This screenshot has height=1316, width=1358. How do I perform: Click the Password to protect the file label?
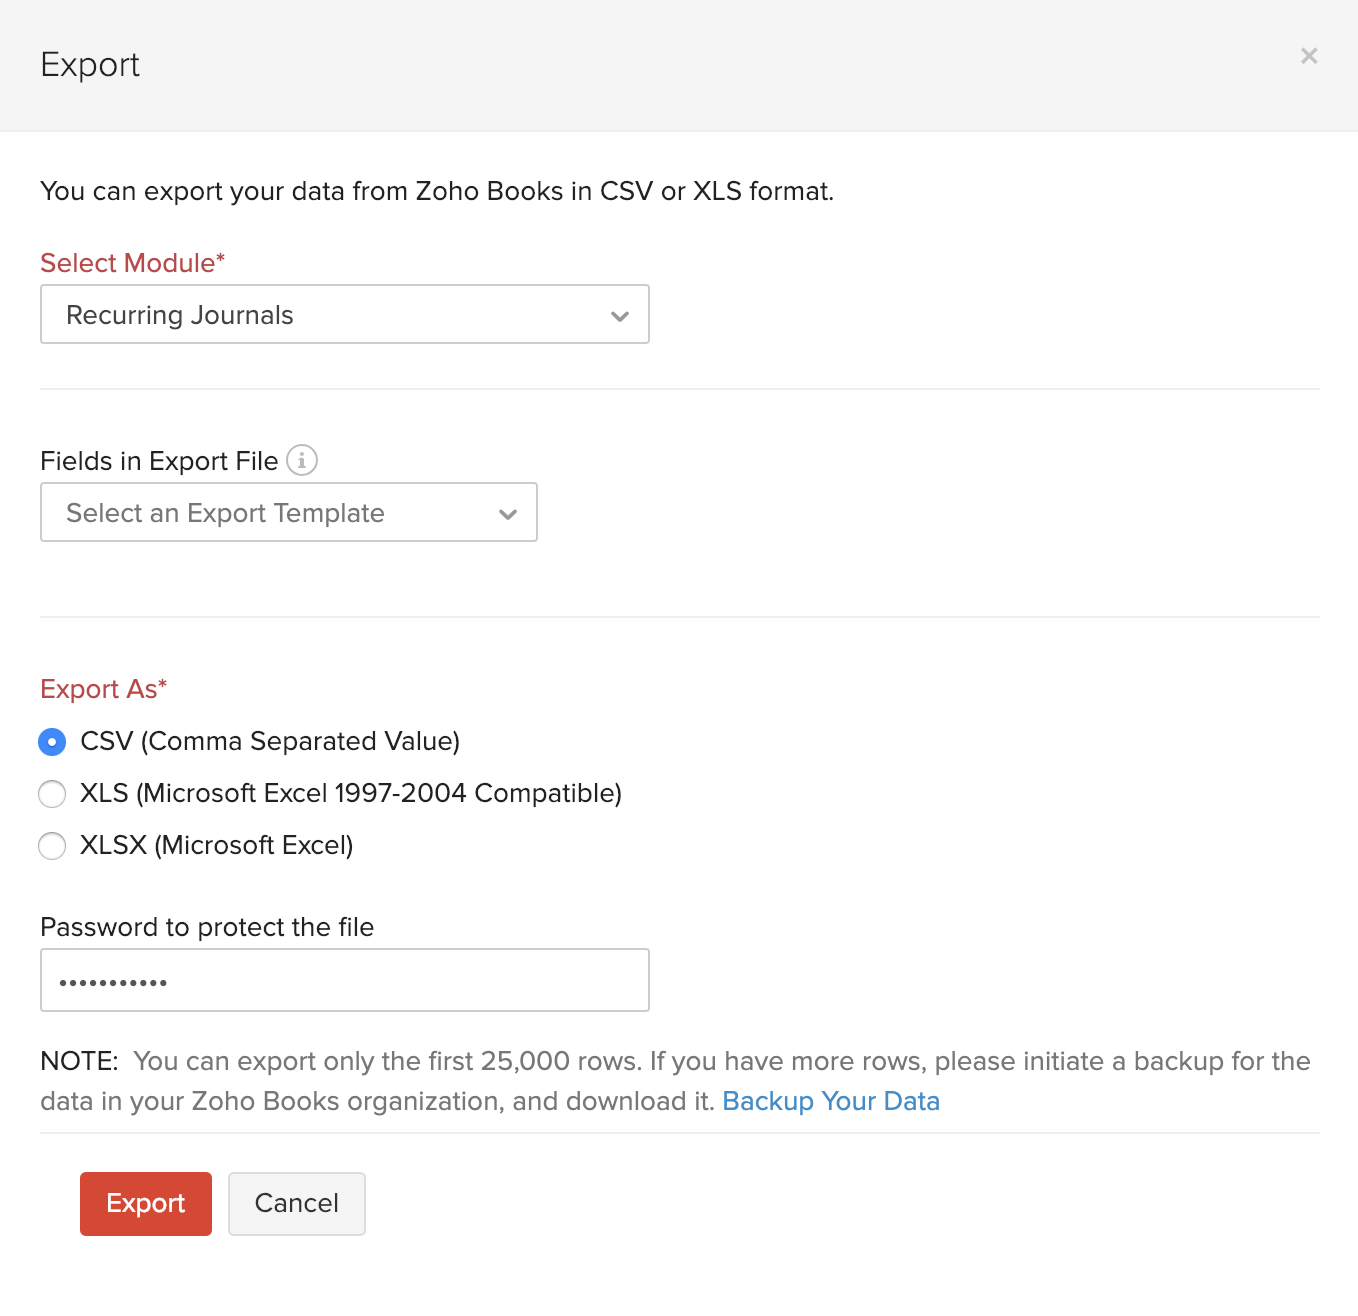click(x=206, y=926)
